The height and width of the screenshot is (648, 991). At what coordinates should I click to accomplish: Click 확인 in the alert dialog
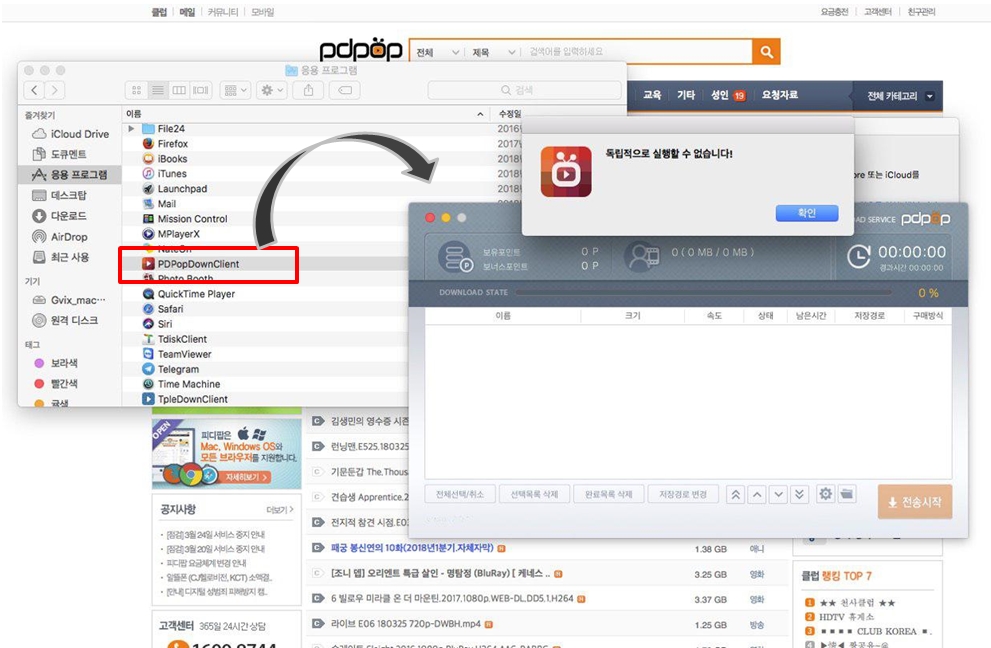(x=806, y=213)
